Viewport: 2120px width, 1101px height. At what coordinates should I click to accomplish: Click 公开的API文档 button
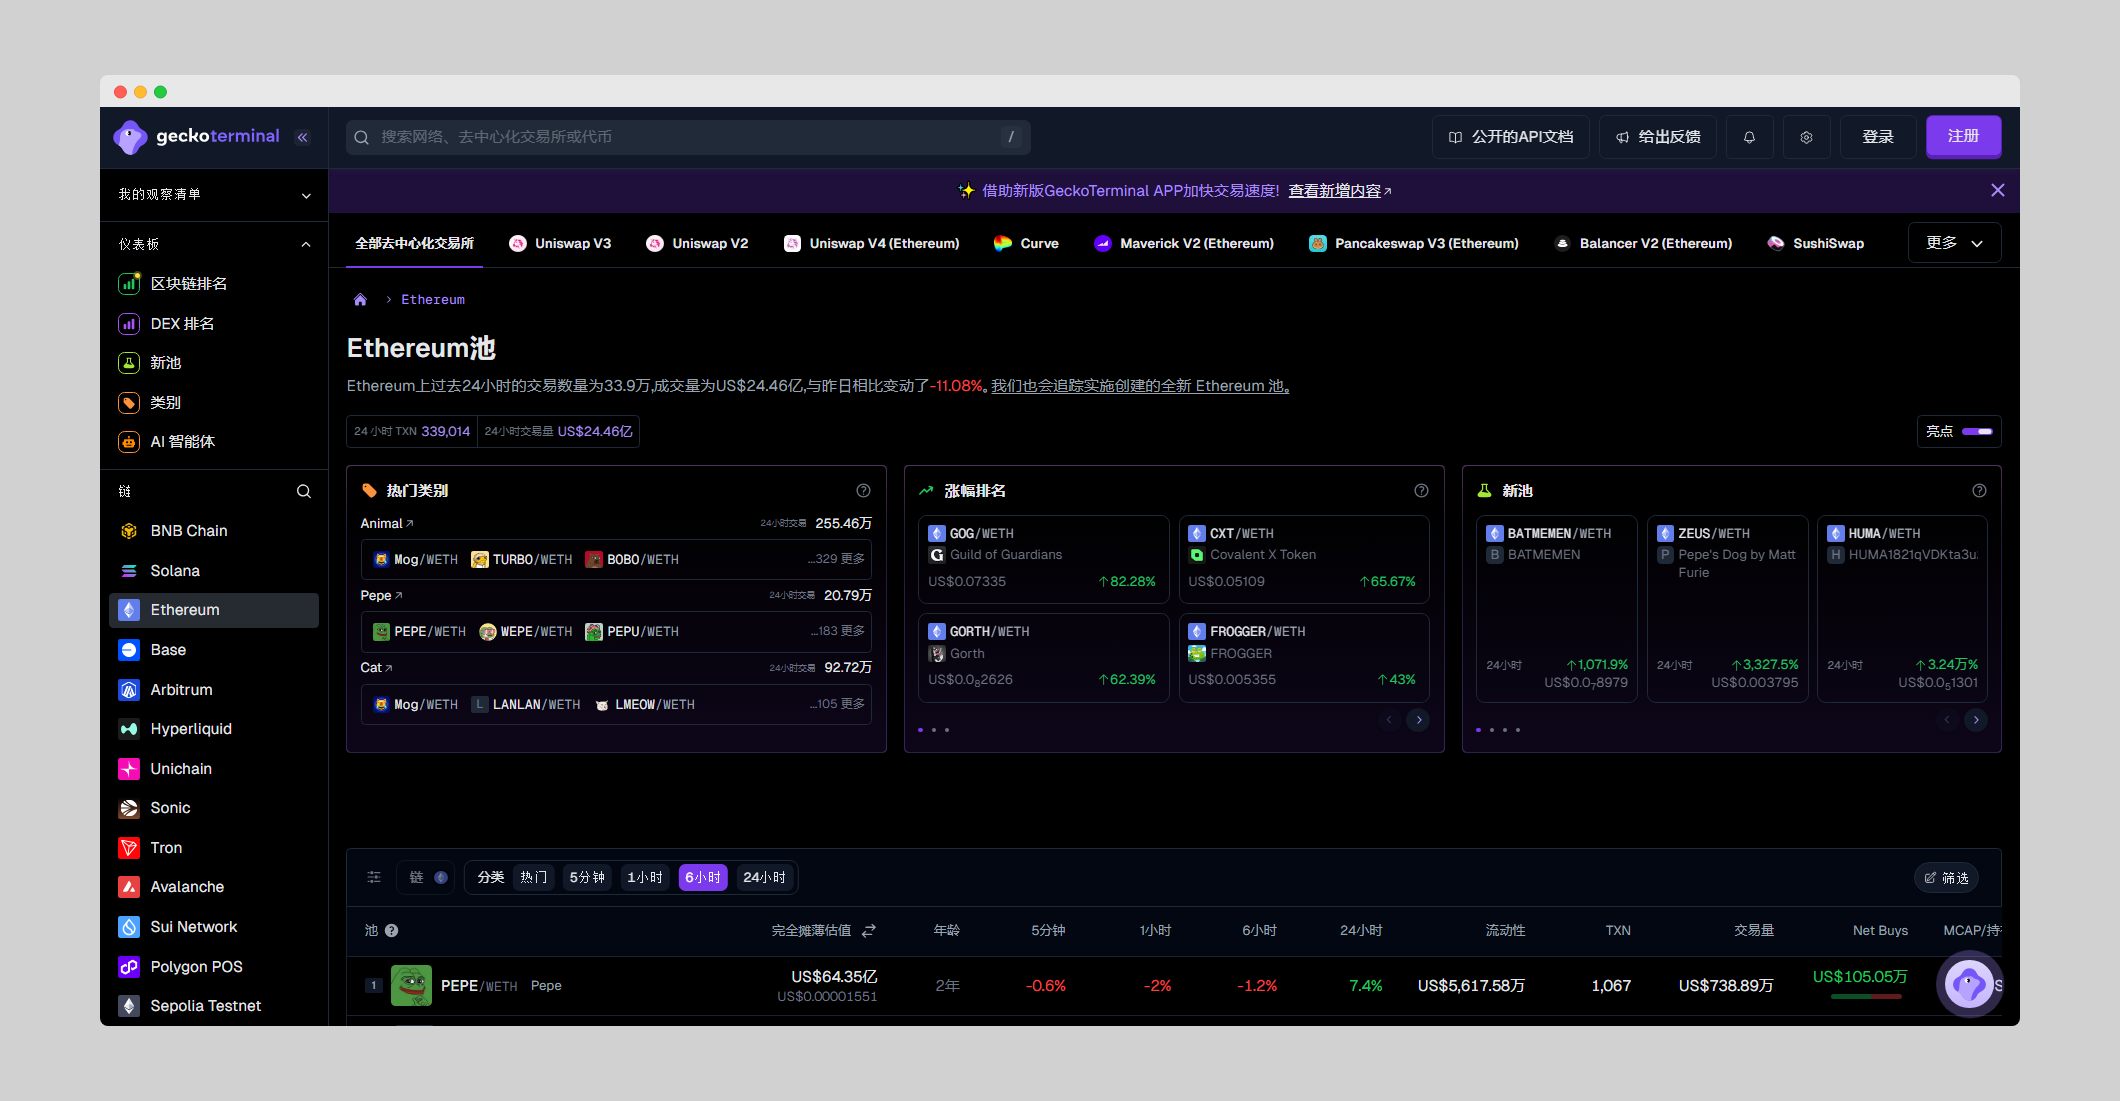click(x=1511, y=137)
